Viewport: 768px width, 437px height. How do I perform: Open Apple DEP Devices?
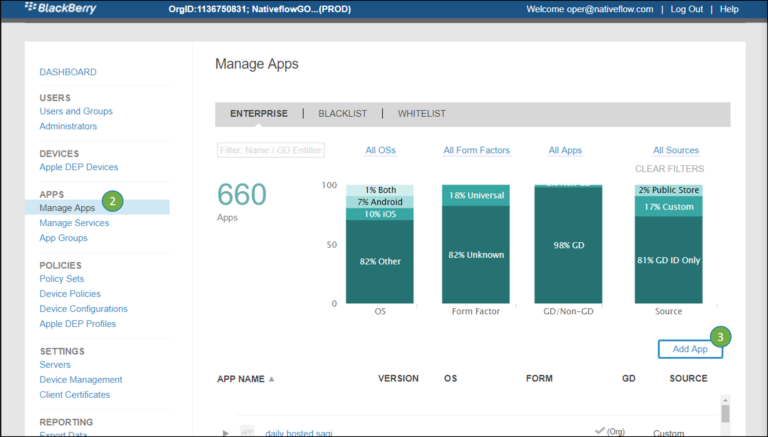[79, 167]
